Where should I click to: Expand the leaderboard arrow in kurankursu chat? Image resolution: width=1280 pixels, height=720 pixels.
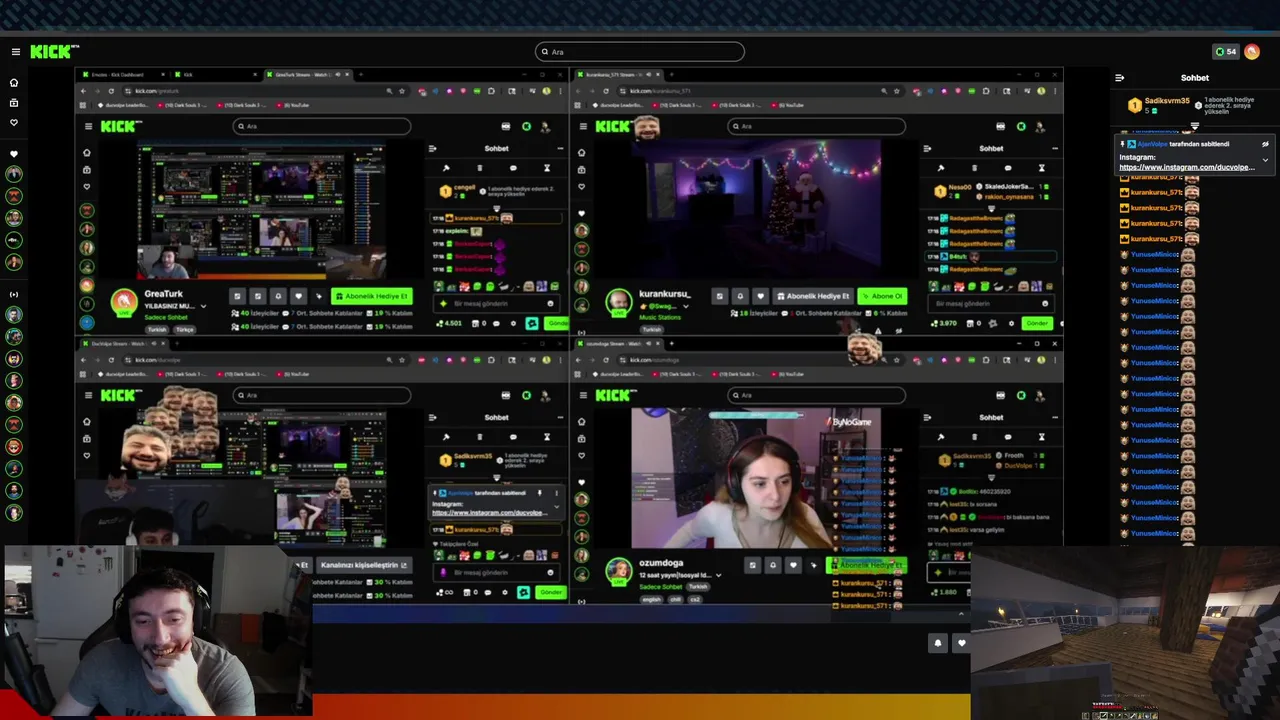click(991, 208)
